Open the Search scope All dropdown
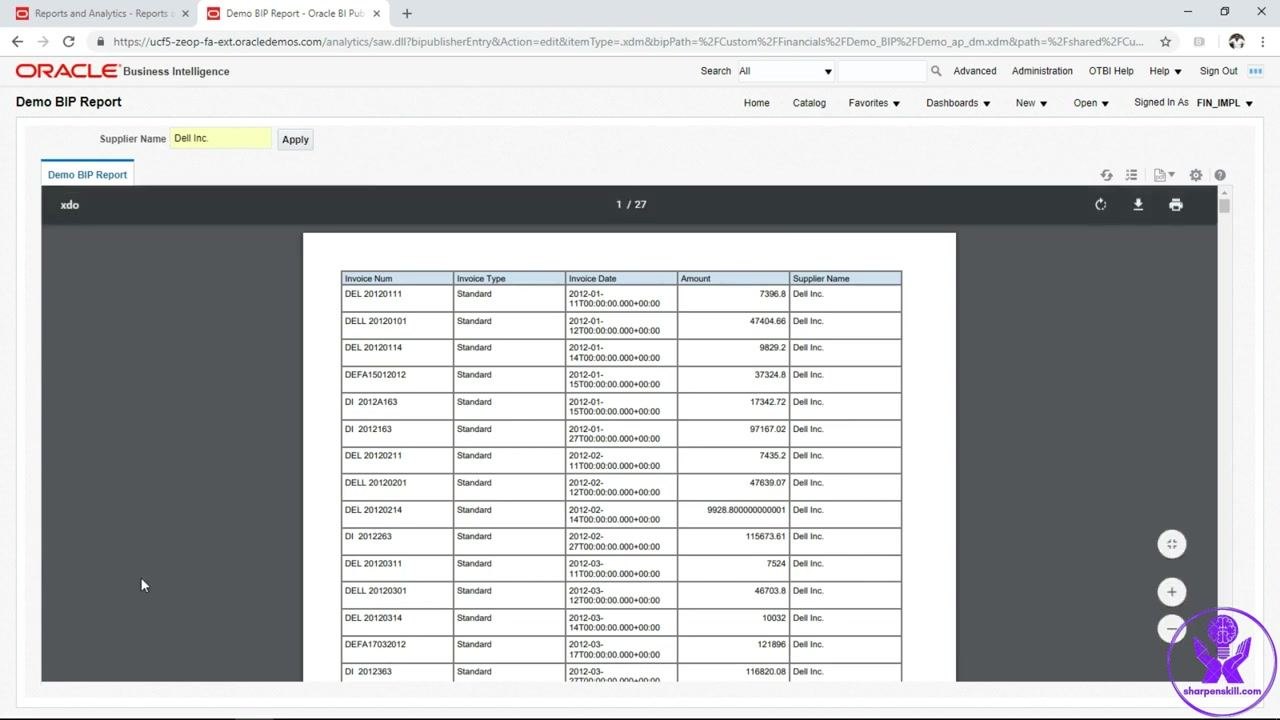 coord(785,71)
